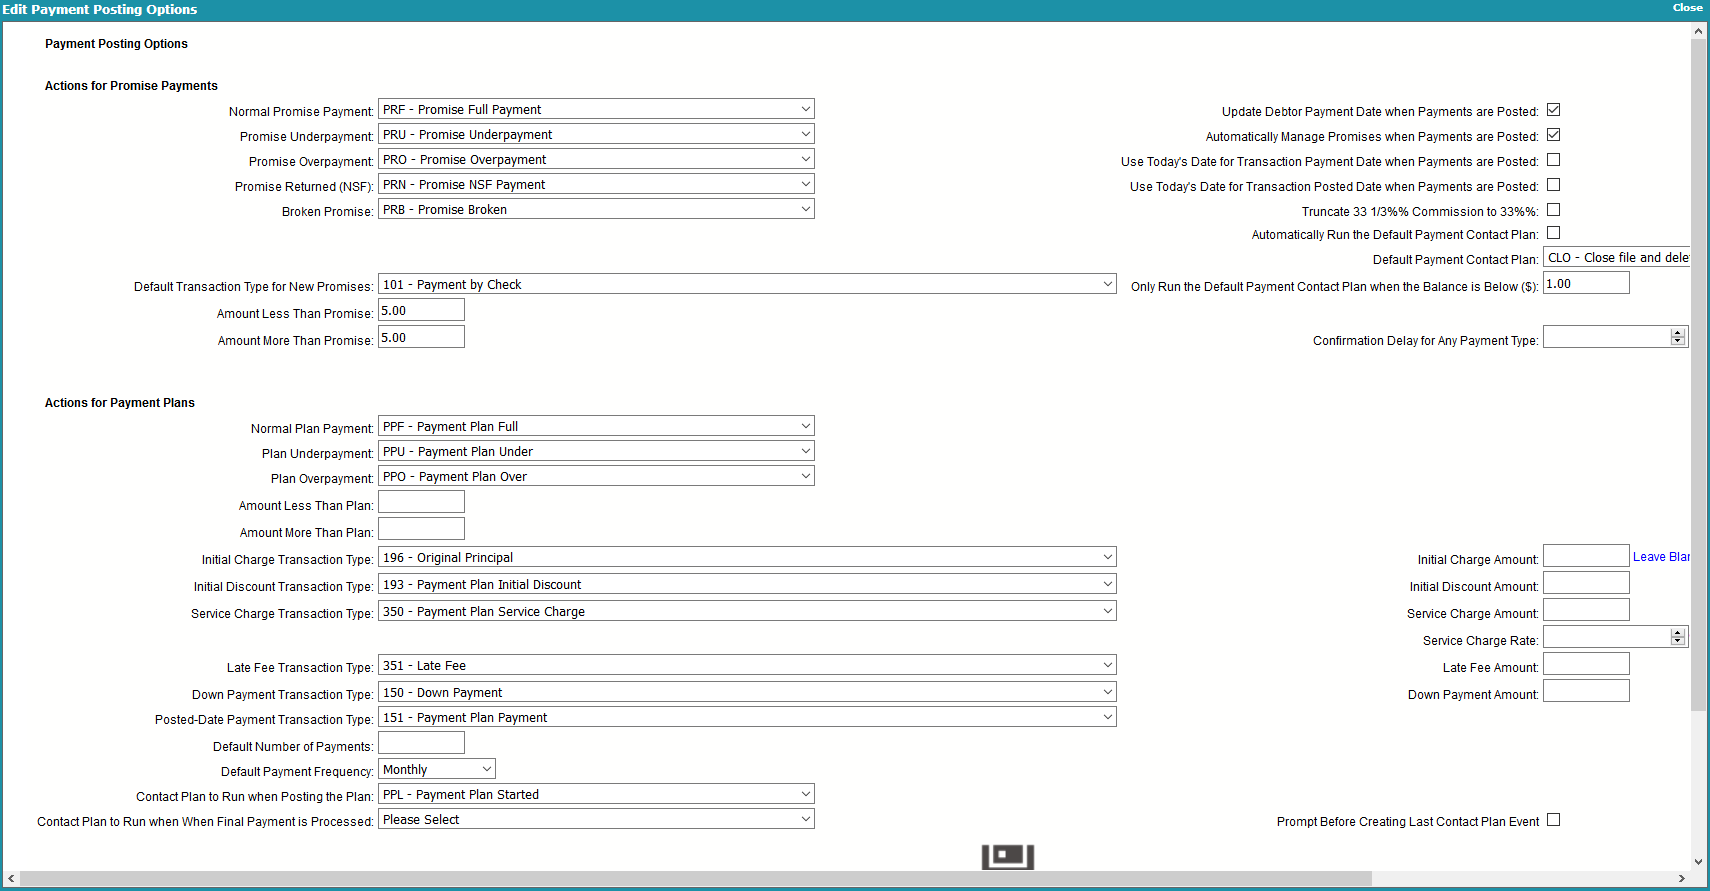Click the Down Payment Amount field
Image resolution: width=1710 pixels, height=891 pixels.
coord(1586,691)
